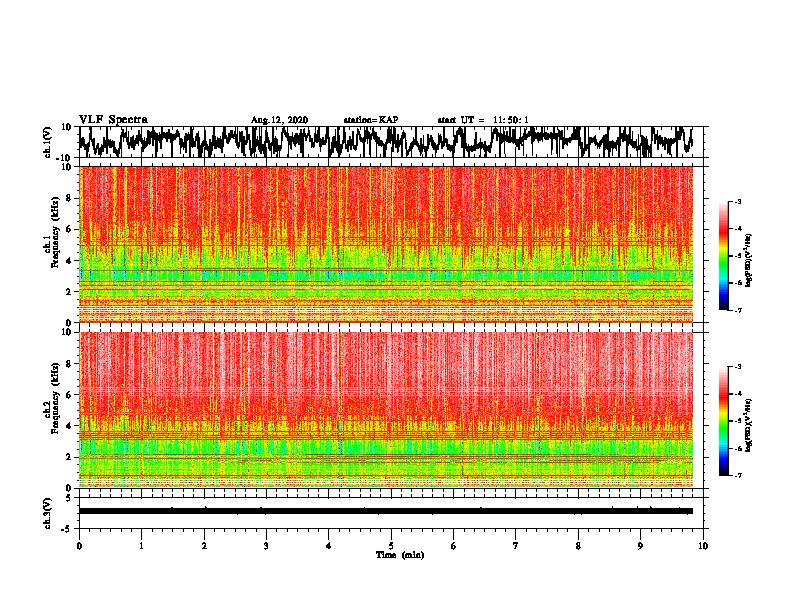Click time axis tick label "5"

click(x=391, y=546)
